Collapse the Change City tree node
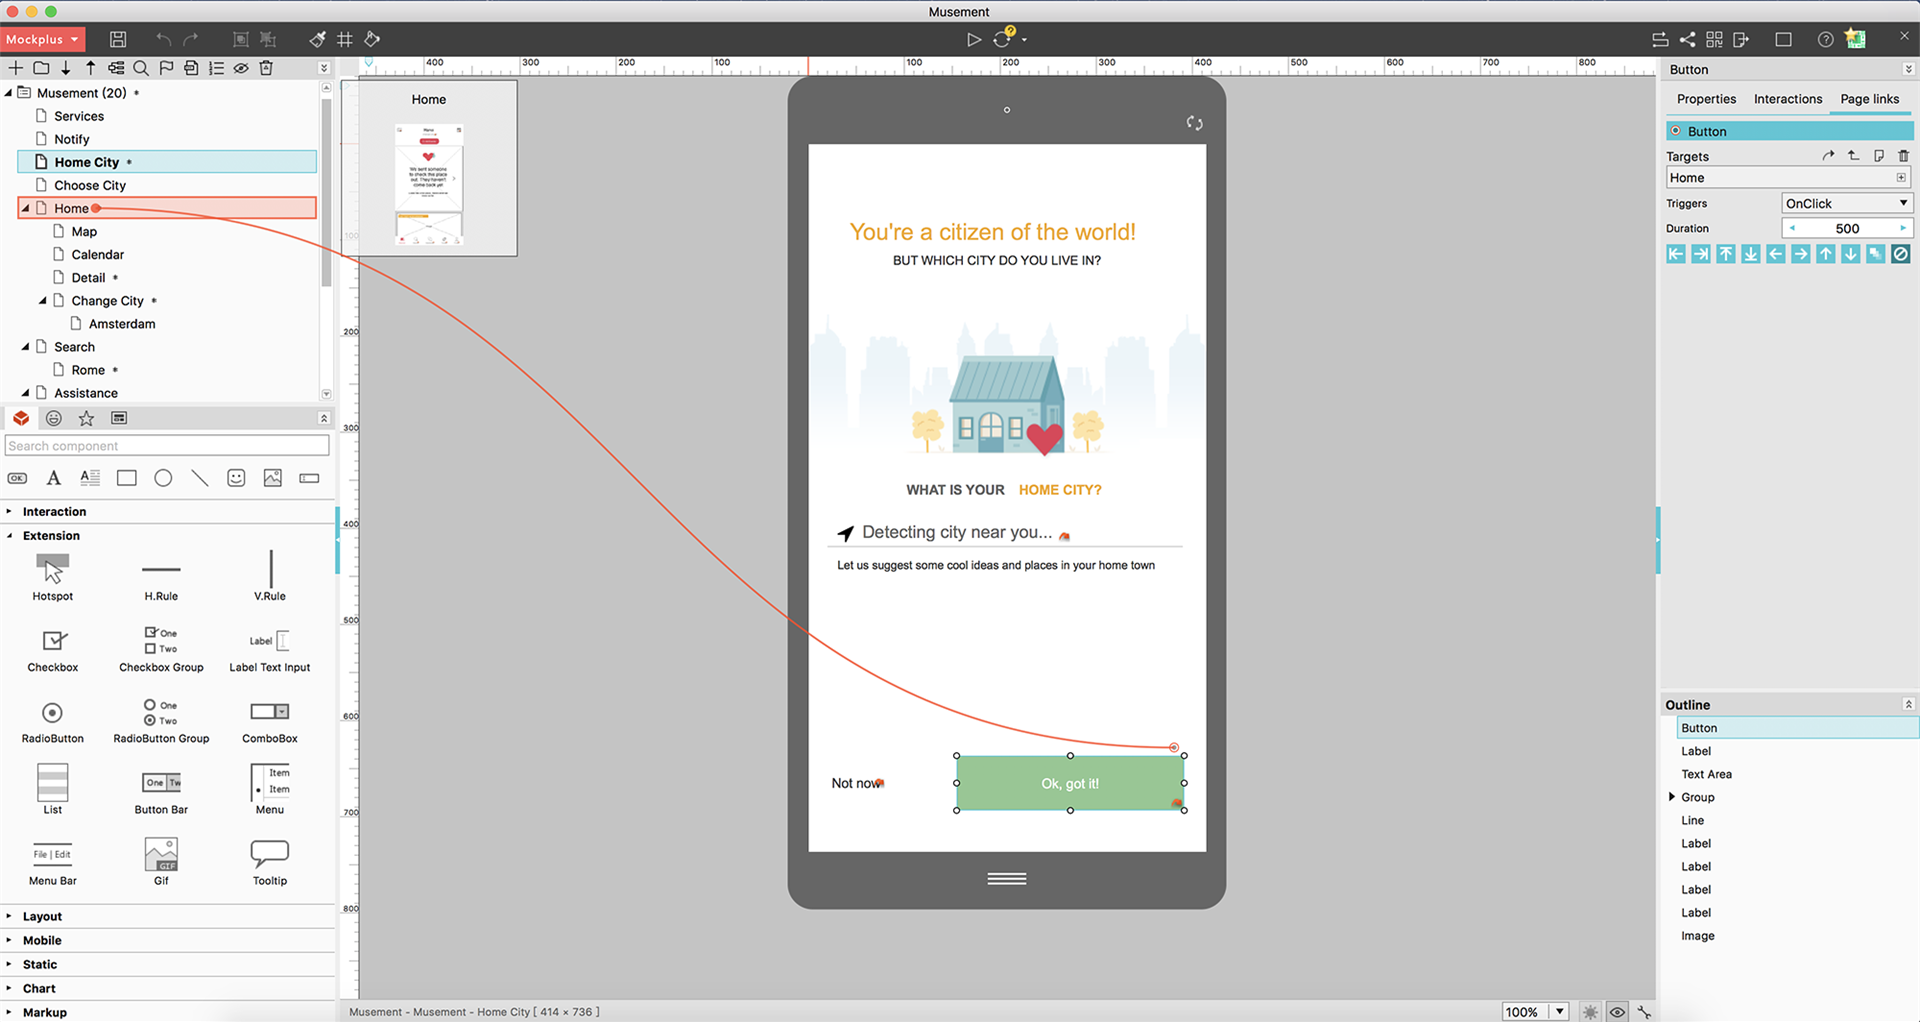1920x1022 pixels. tap(43, 301)
